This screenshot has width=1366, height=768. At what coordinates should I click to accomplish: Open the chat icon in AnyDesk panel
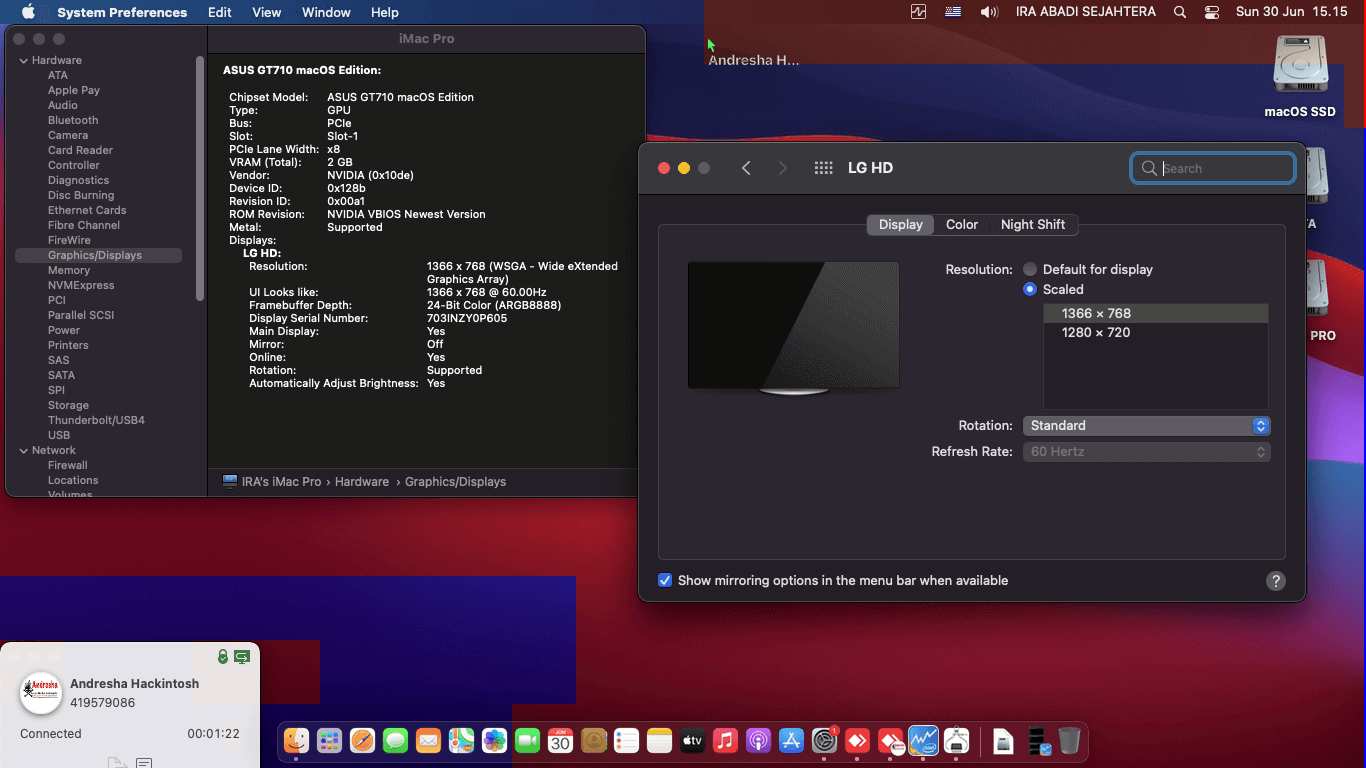click(x=144, y=763)
